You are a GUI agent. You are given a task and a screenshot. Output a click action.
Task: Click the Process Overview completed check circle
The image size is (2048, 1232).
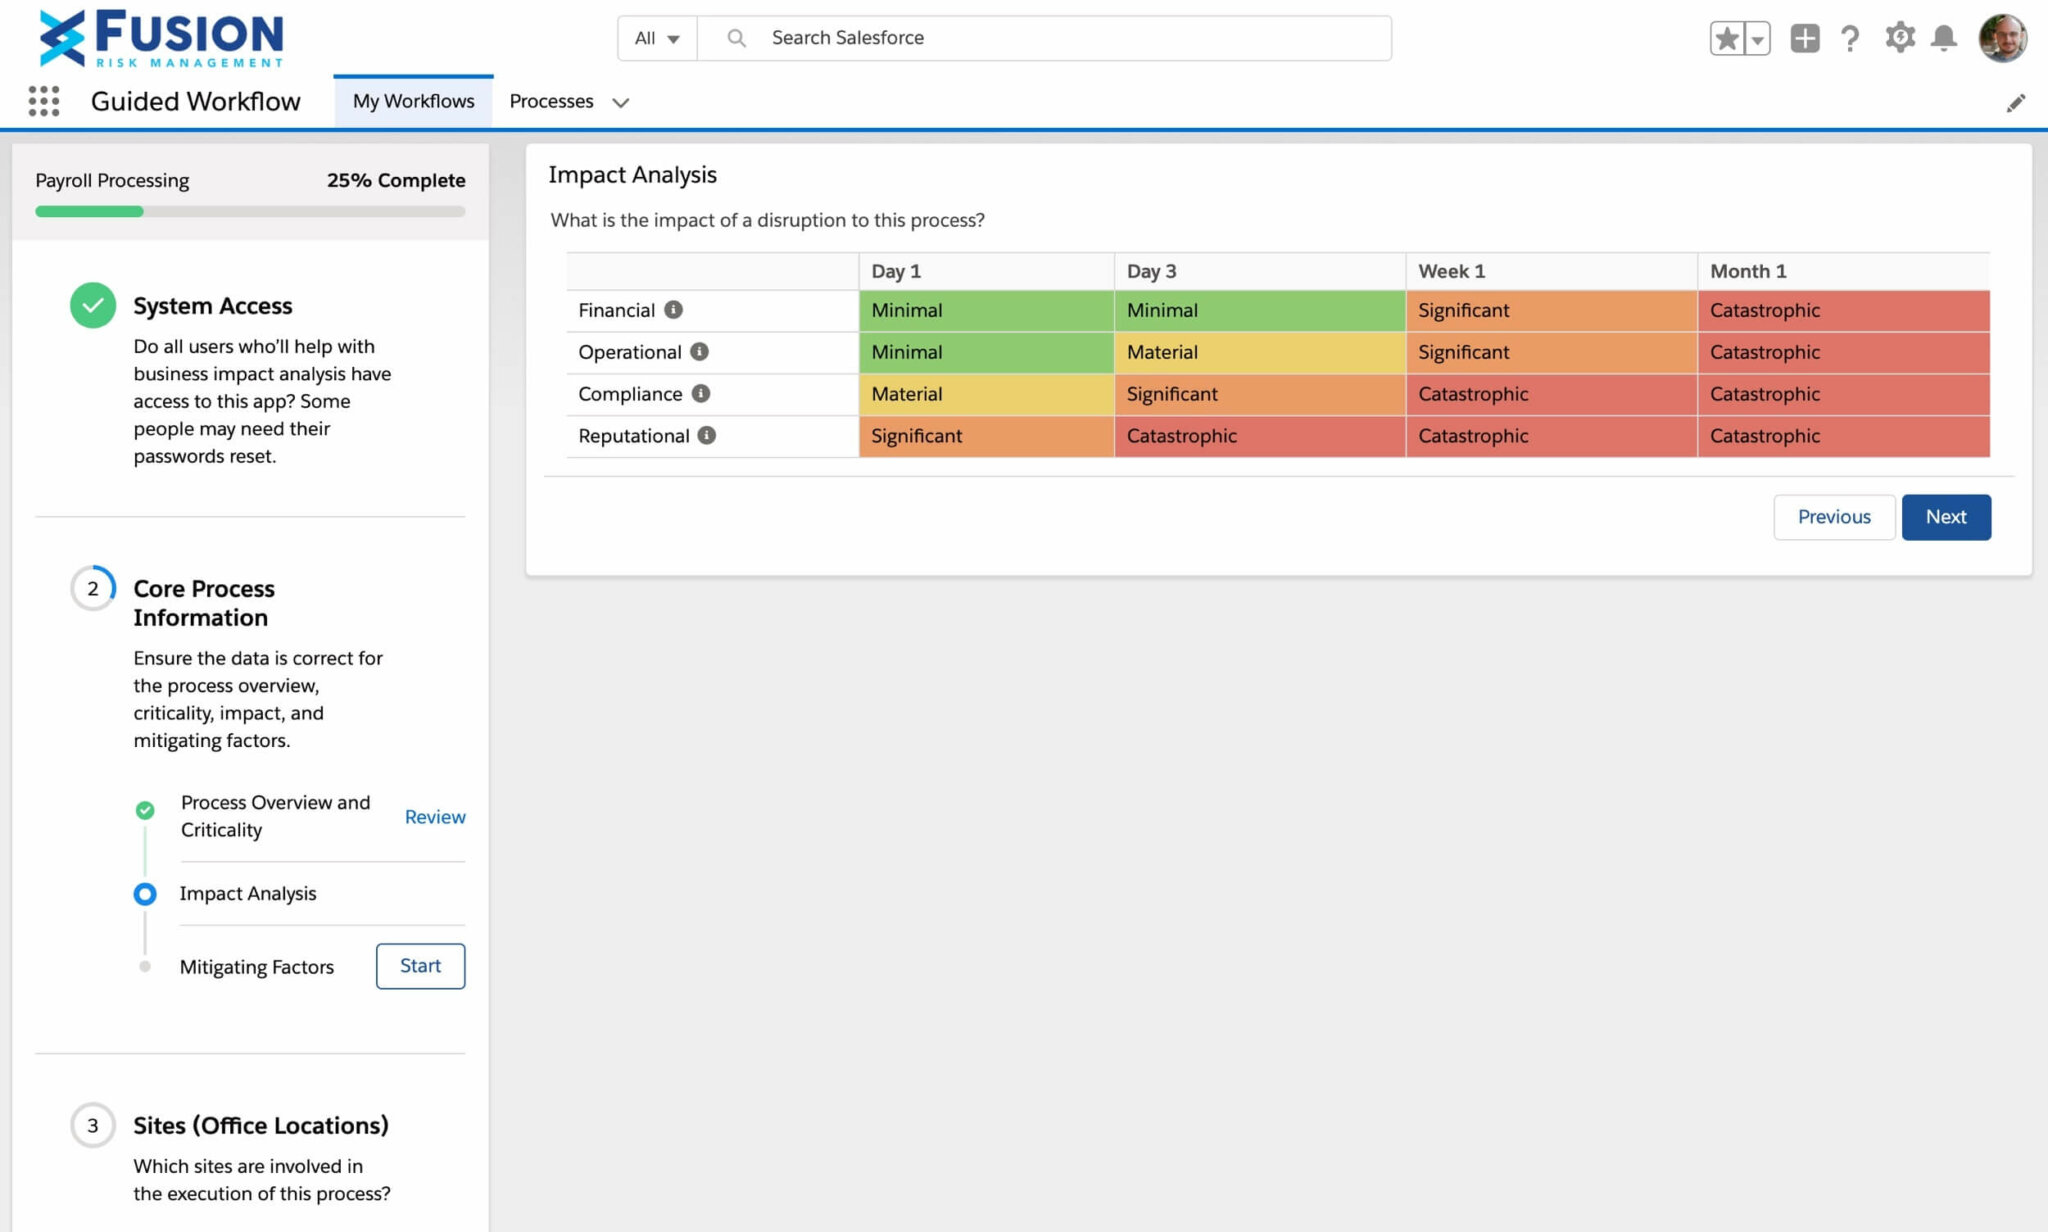145,810
